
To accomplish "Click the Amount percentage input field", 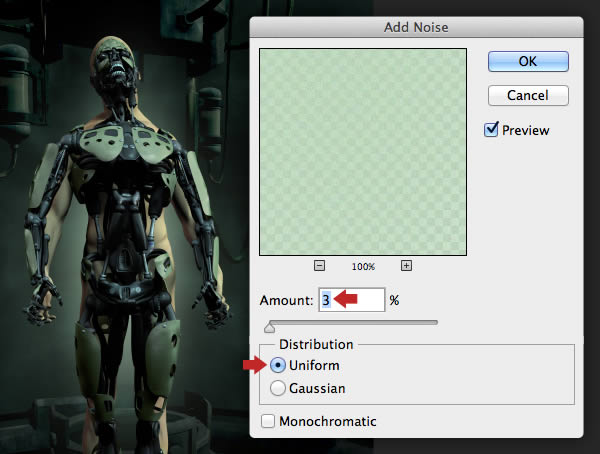I will tap(352, 300).
